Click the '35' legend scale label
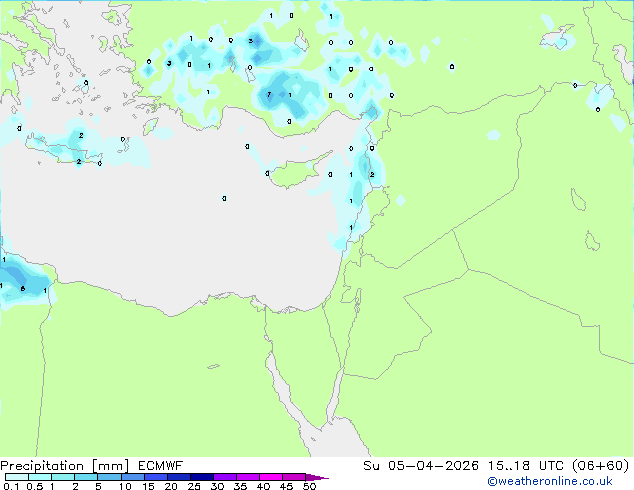Image resolution: width=634 pixels, height=490 pixels. (x=240, y=486)
